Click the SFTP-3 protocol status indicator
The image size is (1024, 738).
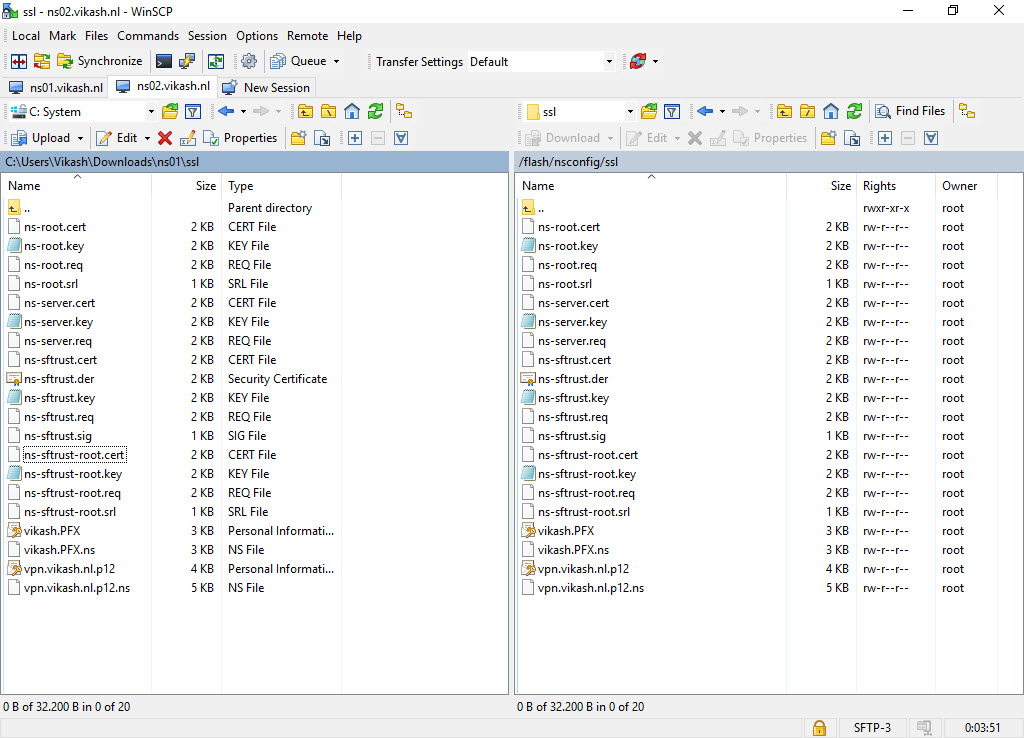pyautogui.click(x=872, y=728)
